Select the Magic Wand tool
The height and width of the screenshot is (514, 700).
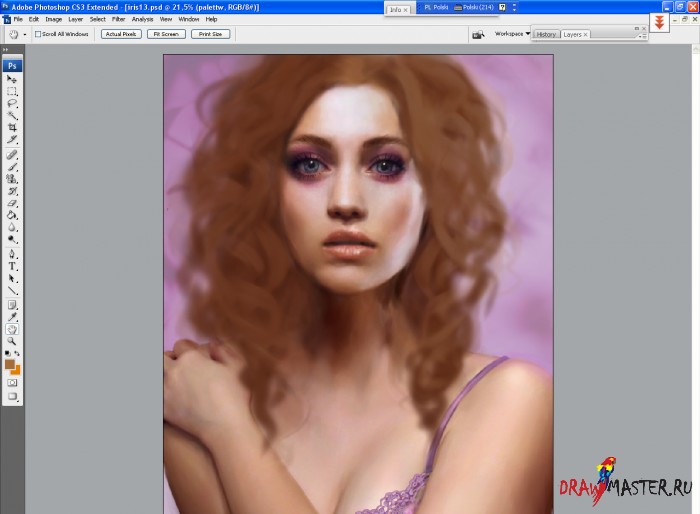coord(12,116)
